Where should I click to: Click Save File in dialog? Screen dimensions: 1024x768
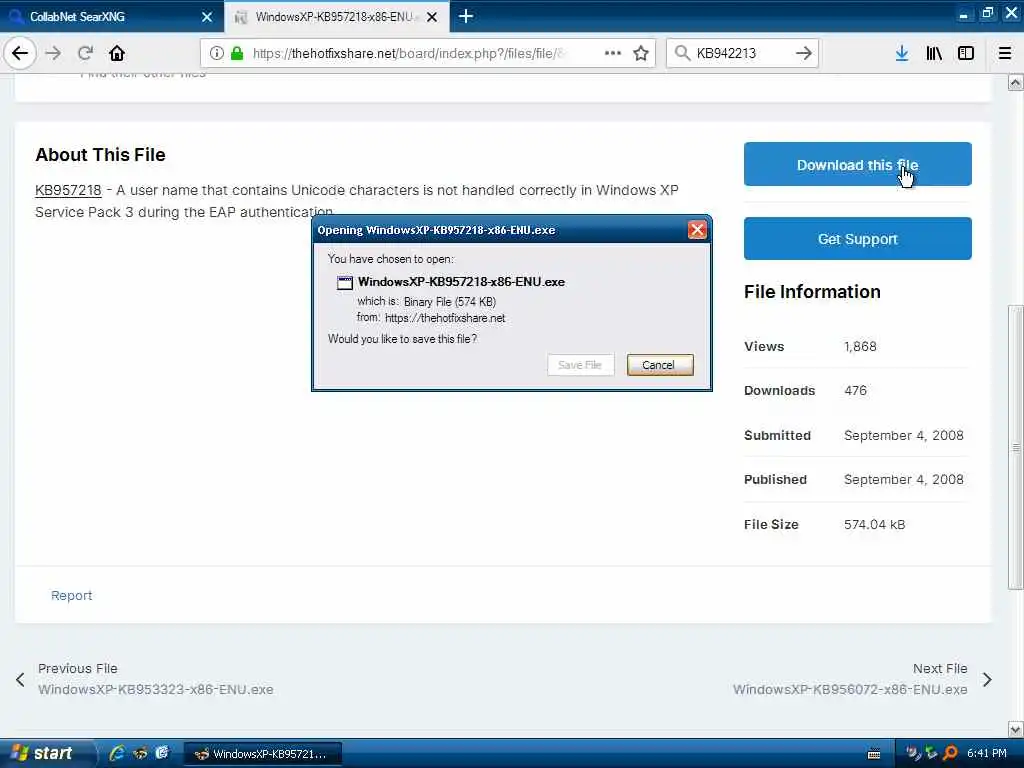(x=580, y=365)
